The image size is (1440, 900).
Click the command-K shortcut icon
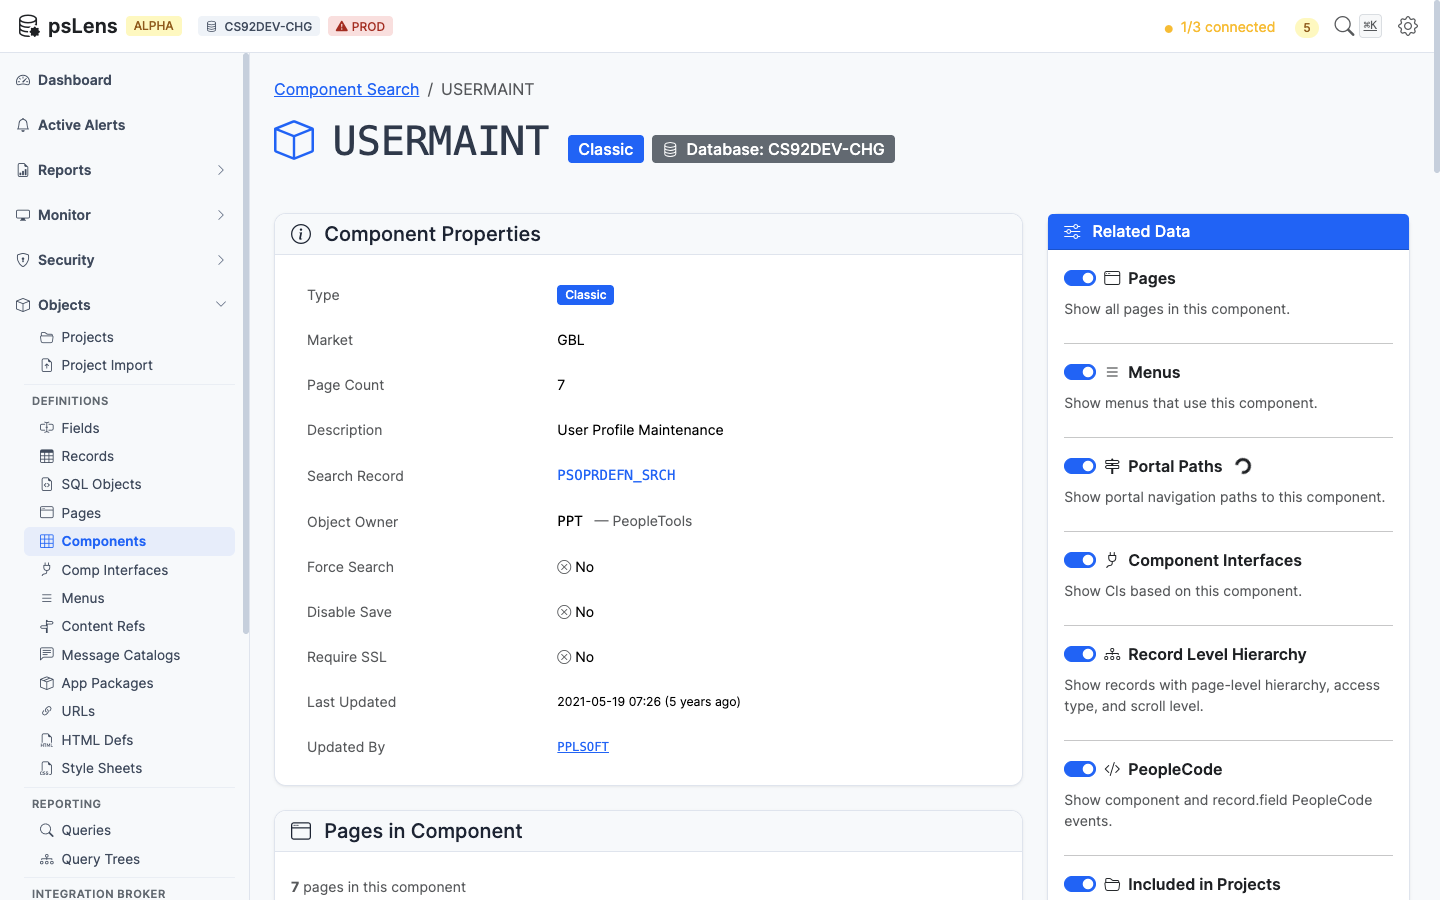(1370, 26)
